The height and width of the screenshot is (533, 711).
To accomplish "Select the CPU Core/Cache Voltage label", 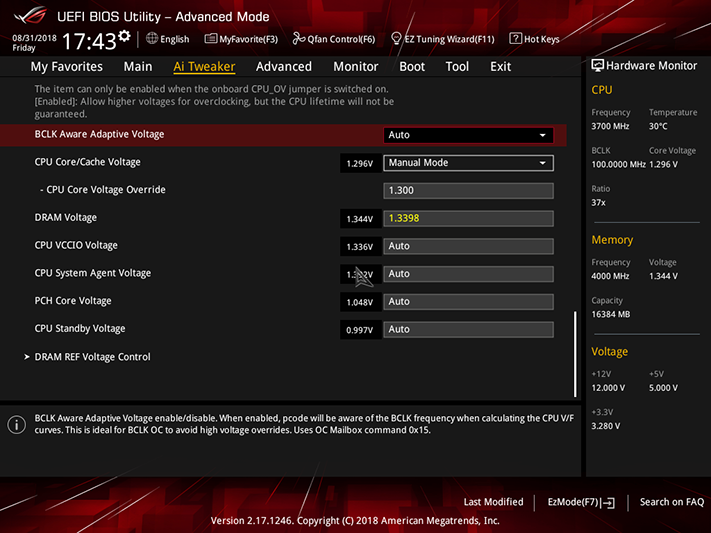I will point(88,162).
